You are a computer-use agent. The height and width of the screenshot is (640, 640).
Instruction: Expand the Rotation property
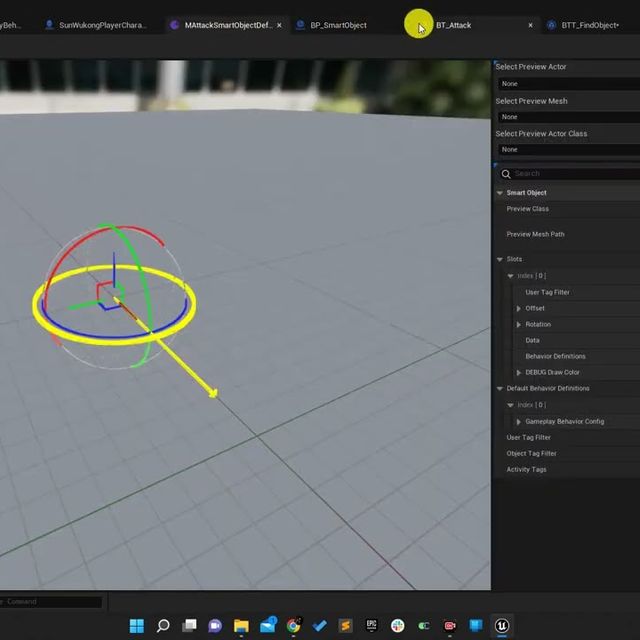coord(518,324)
